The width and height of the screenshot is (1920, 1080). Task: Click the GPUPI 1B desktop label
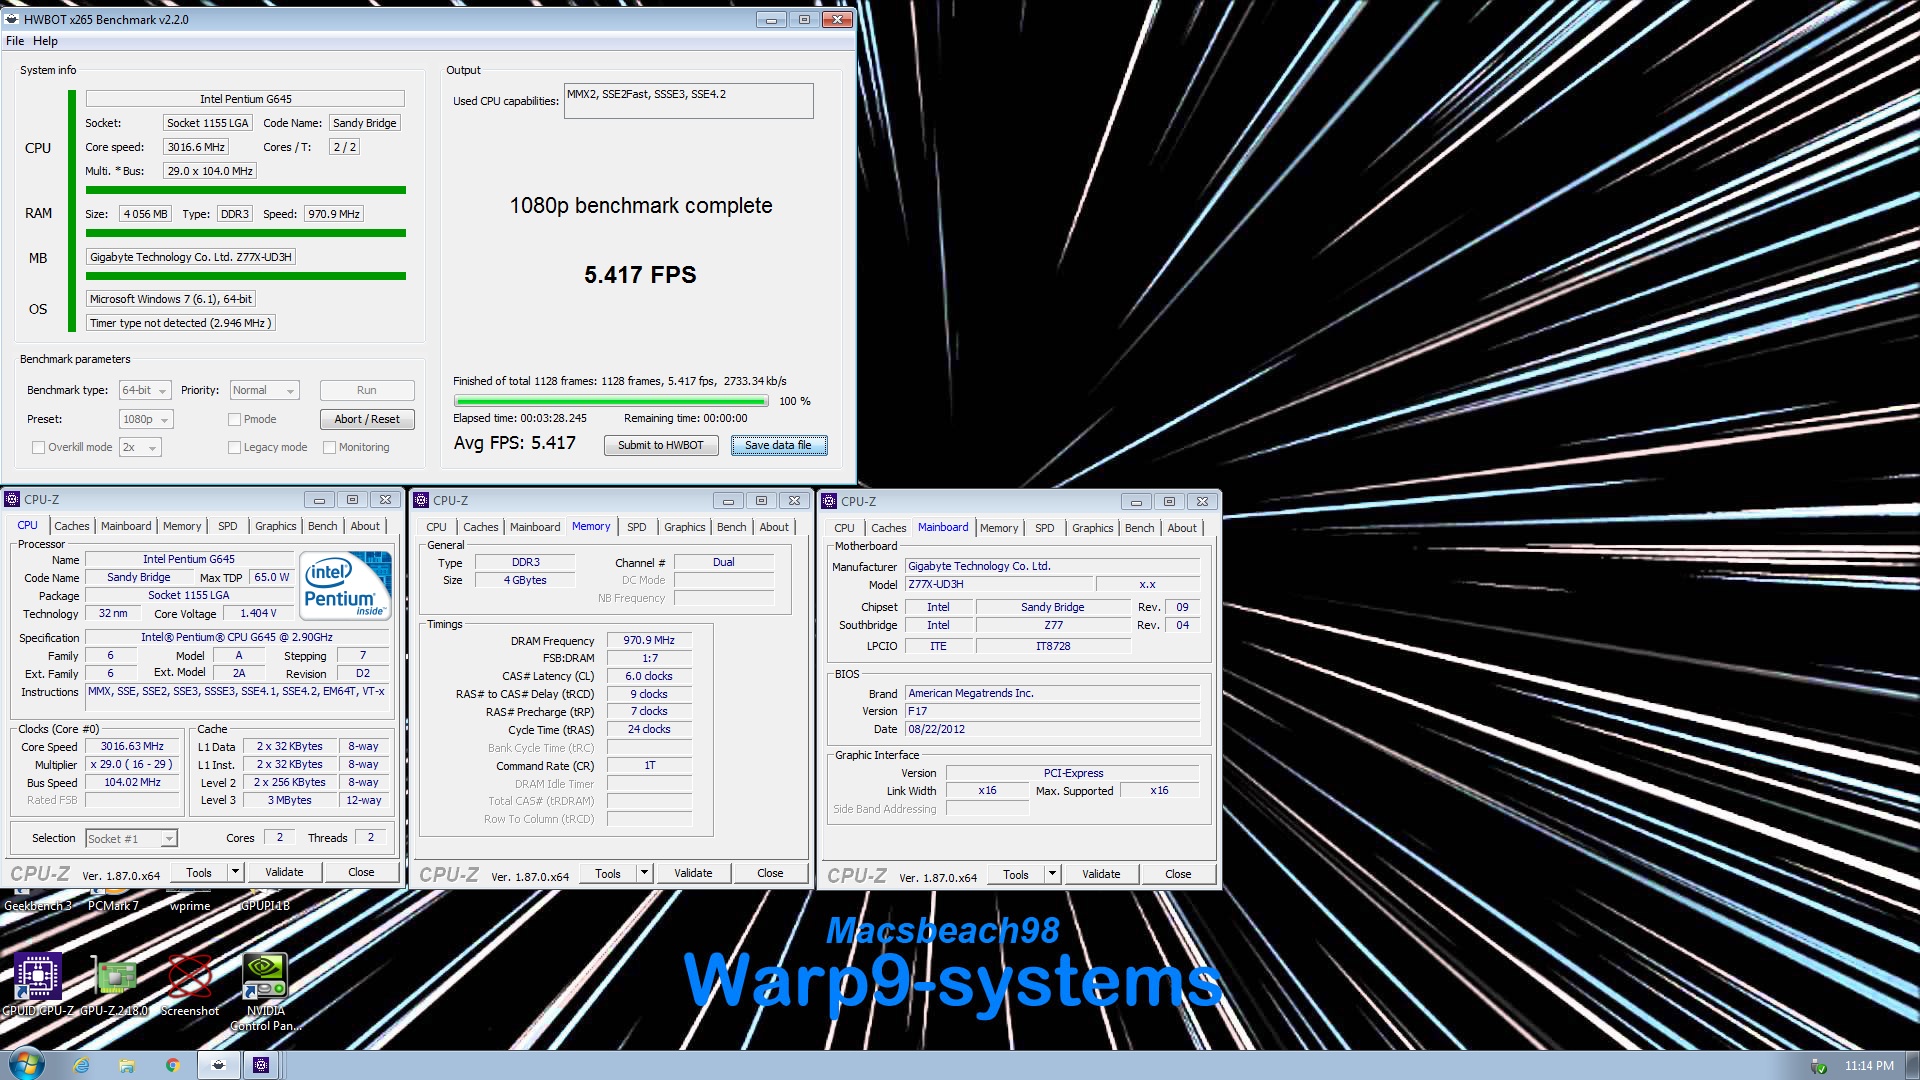[x=265, y=906]
